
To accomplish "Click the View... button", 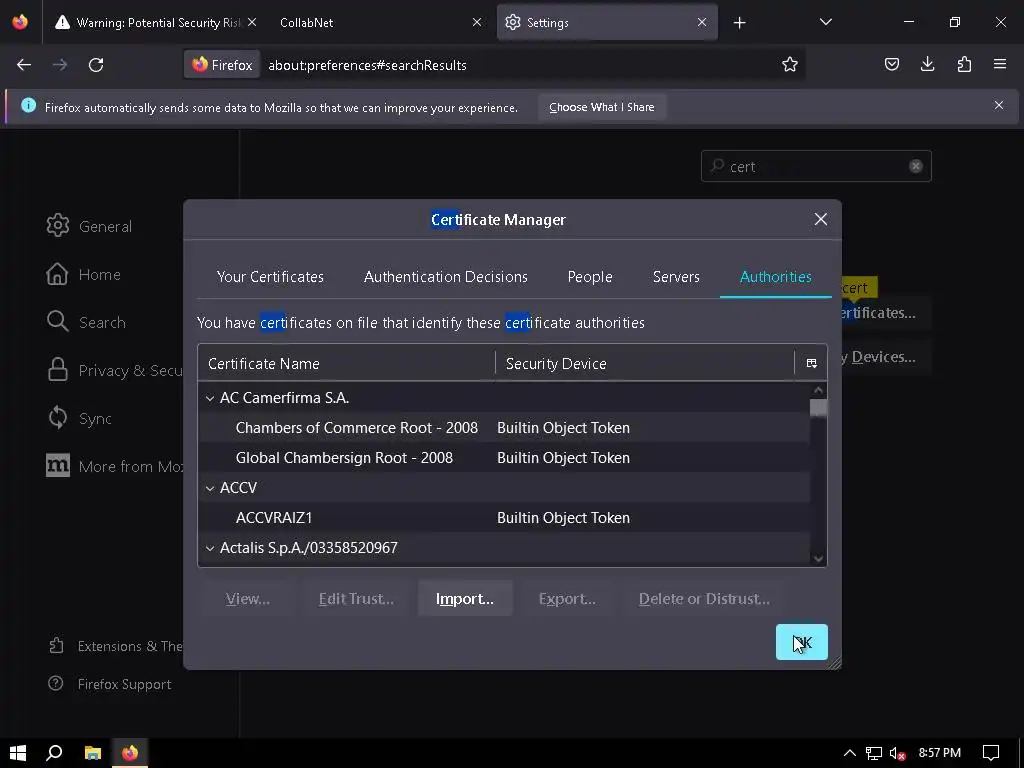I will click(248, 598).
